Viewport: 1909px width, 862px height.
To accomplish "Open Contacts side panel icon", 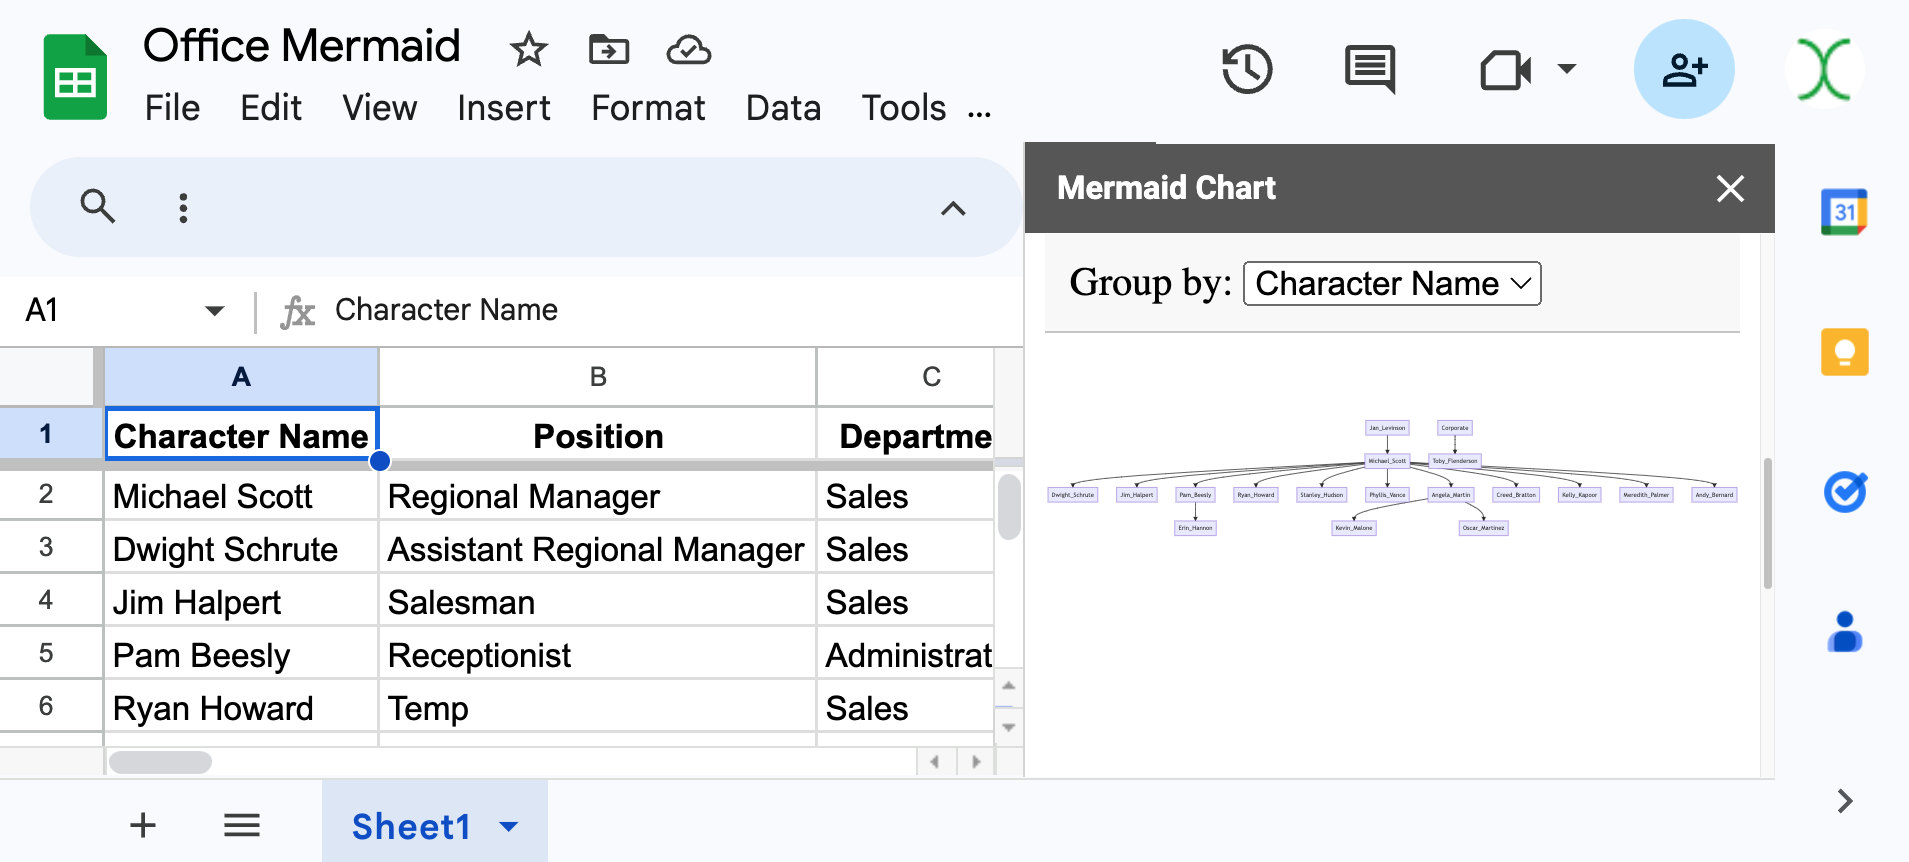I will [x=1844, y=632].
